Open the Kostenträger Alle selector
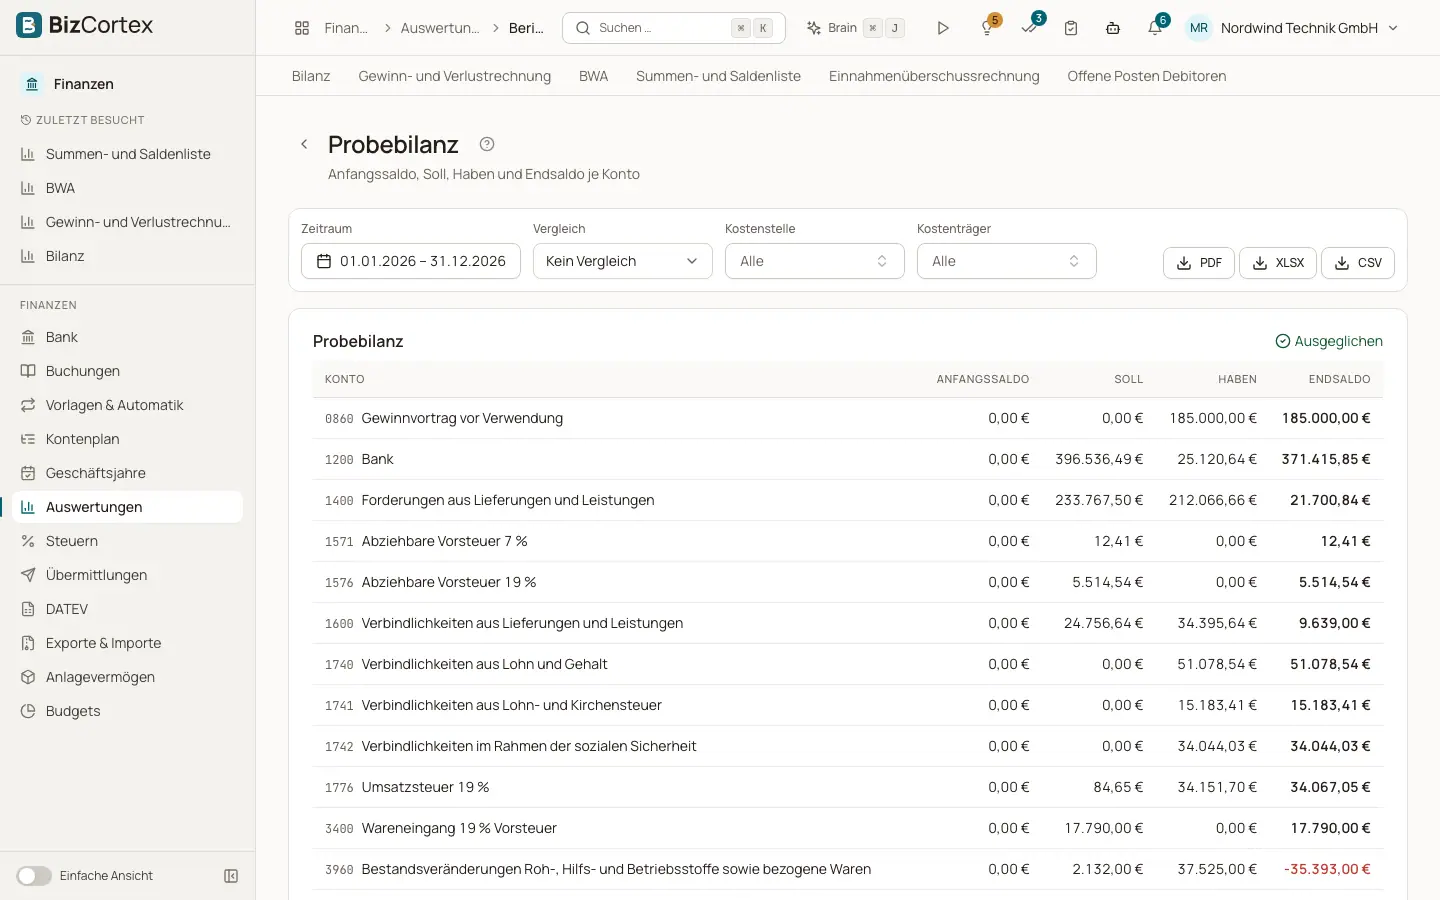This screenshot has width=1440, height=900. [1006, 261]
